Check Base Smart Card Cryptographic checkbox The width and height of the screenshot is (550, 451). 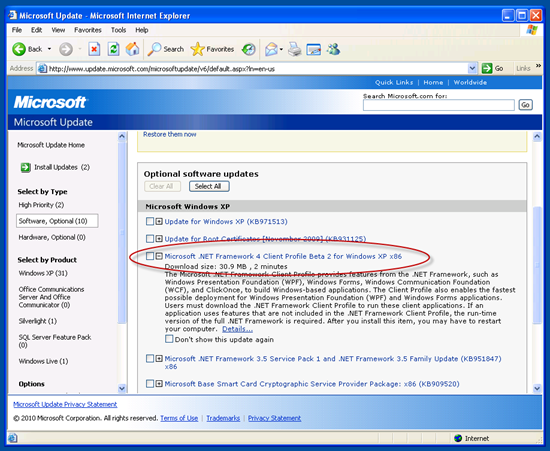pyautogui.click(x=150, y=383)
